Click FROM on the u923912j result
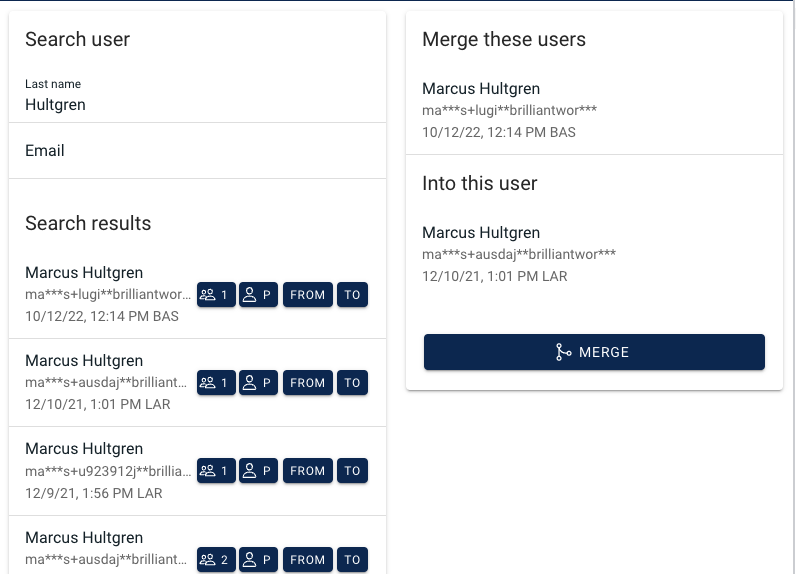Viewport: 796px width, 574px height. (308, 471)
